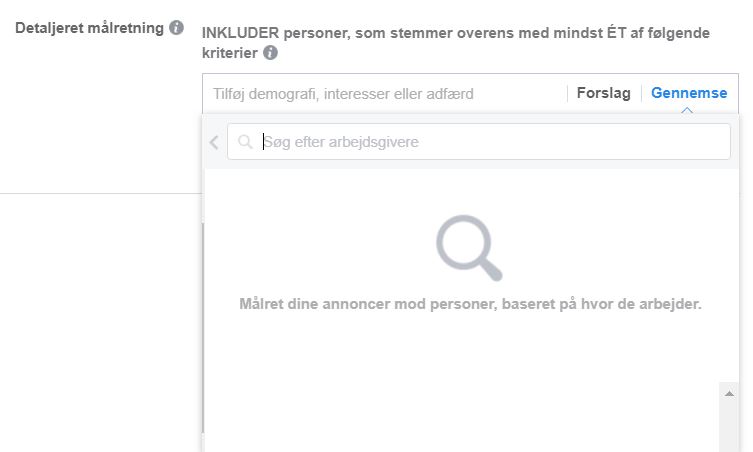
Task: Click small magnifier icon in search box
Action: (x=245, y=142)
